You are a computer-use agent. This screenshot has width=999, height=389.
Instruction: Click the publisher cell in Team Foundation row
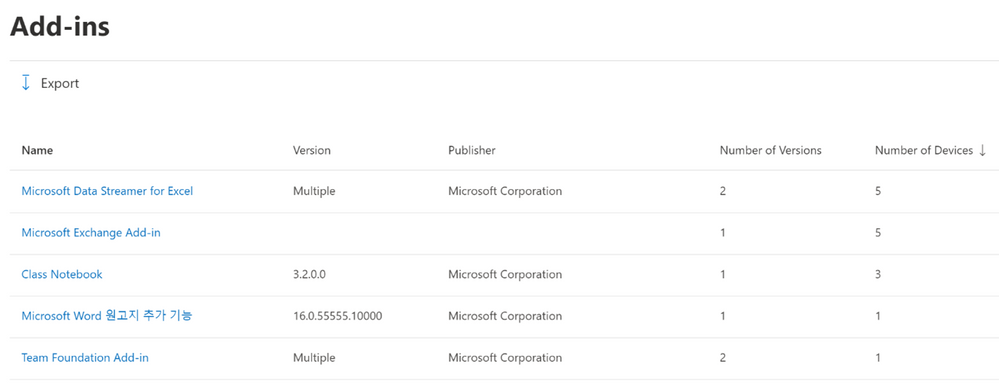tap(505, 358)
